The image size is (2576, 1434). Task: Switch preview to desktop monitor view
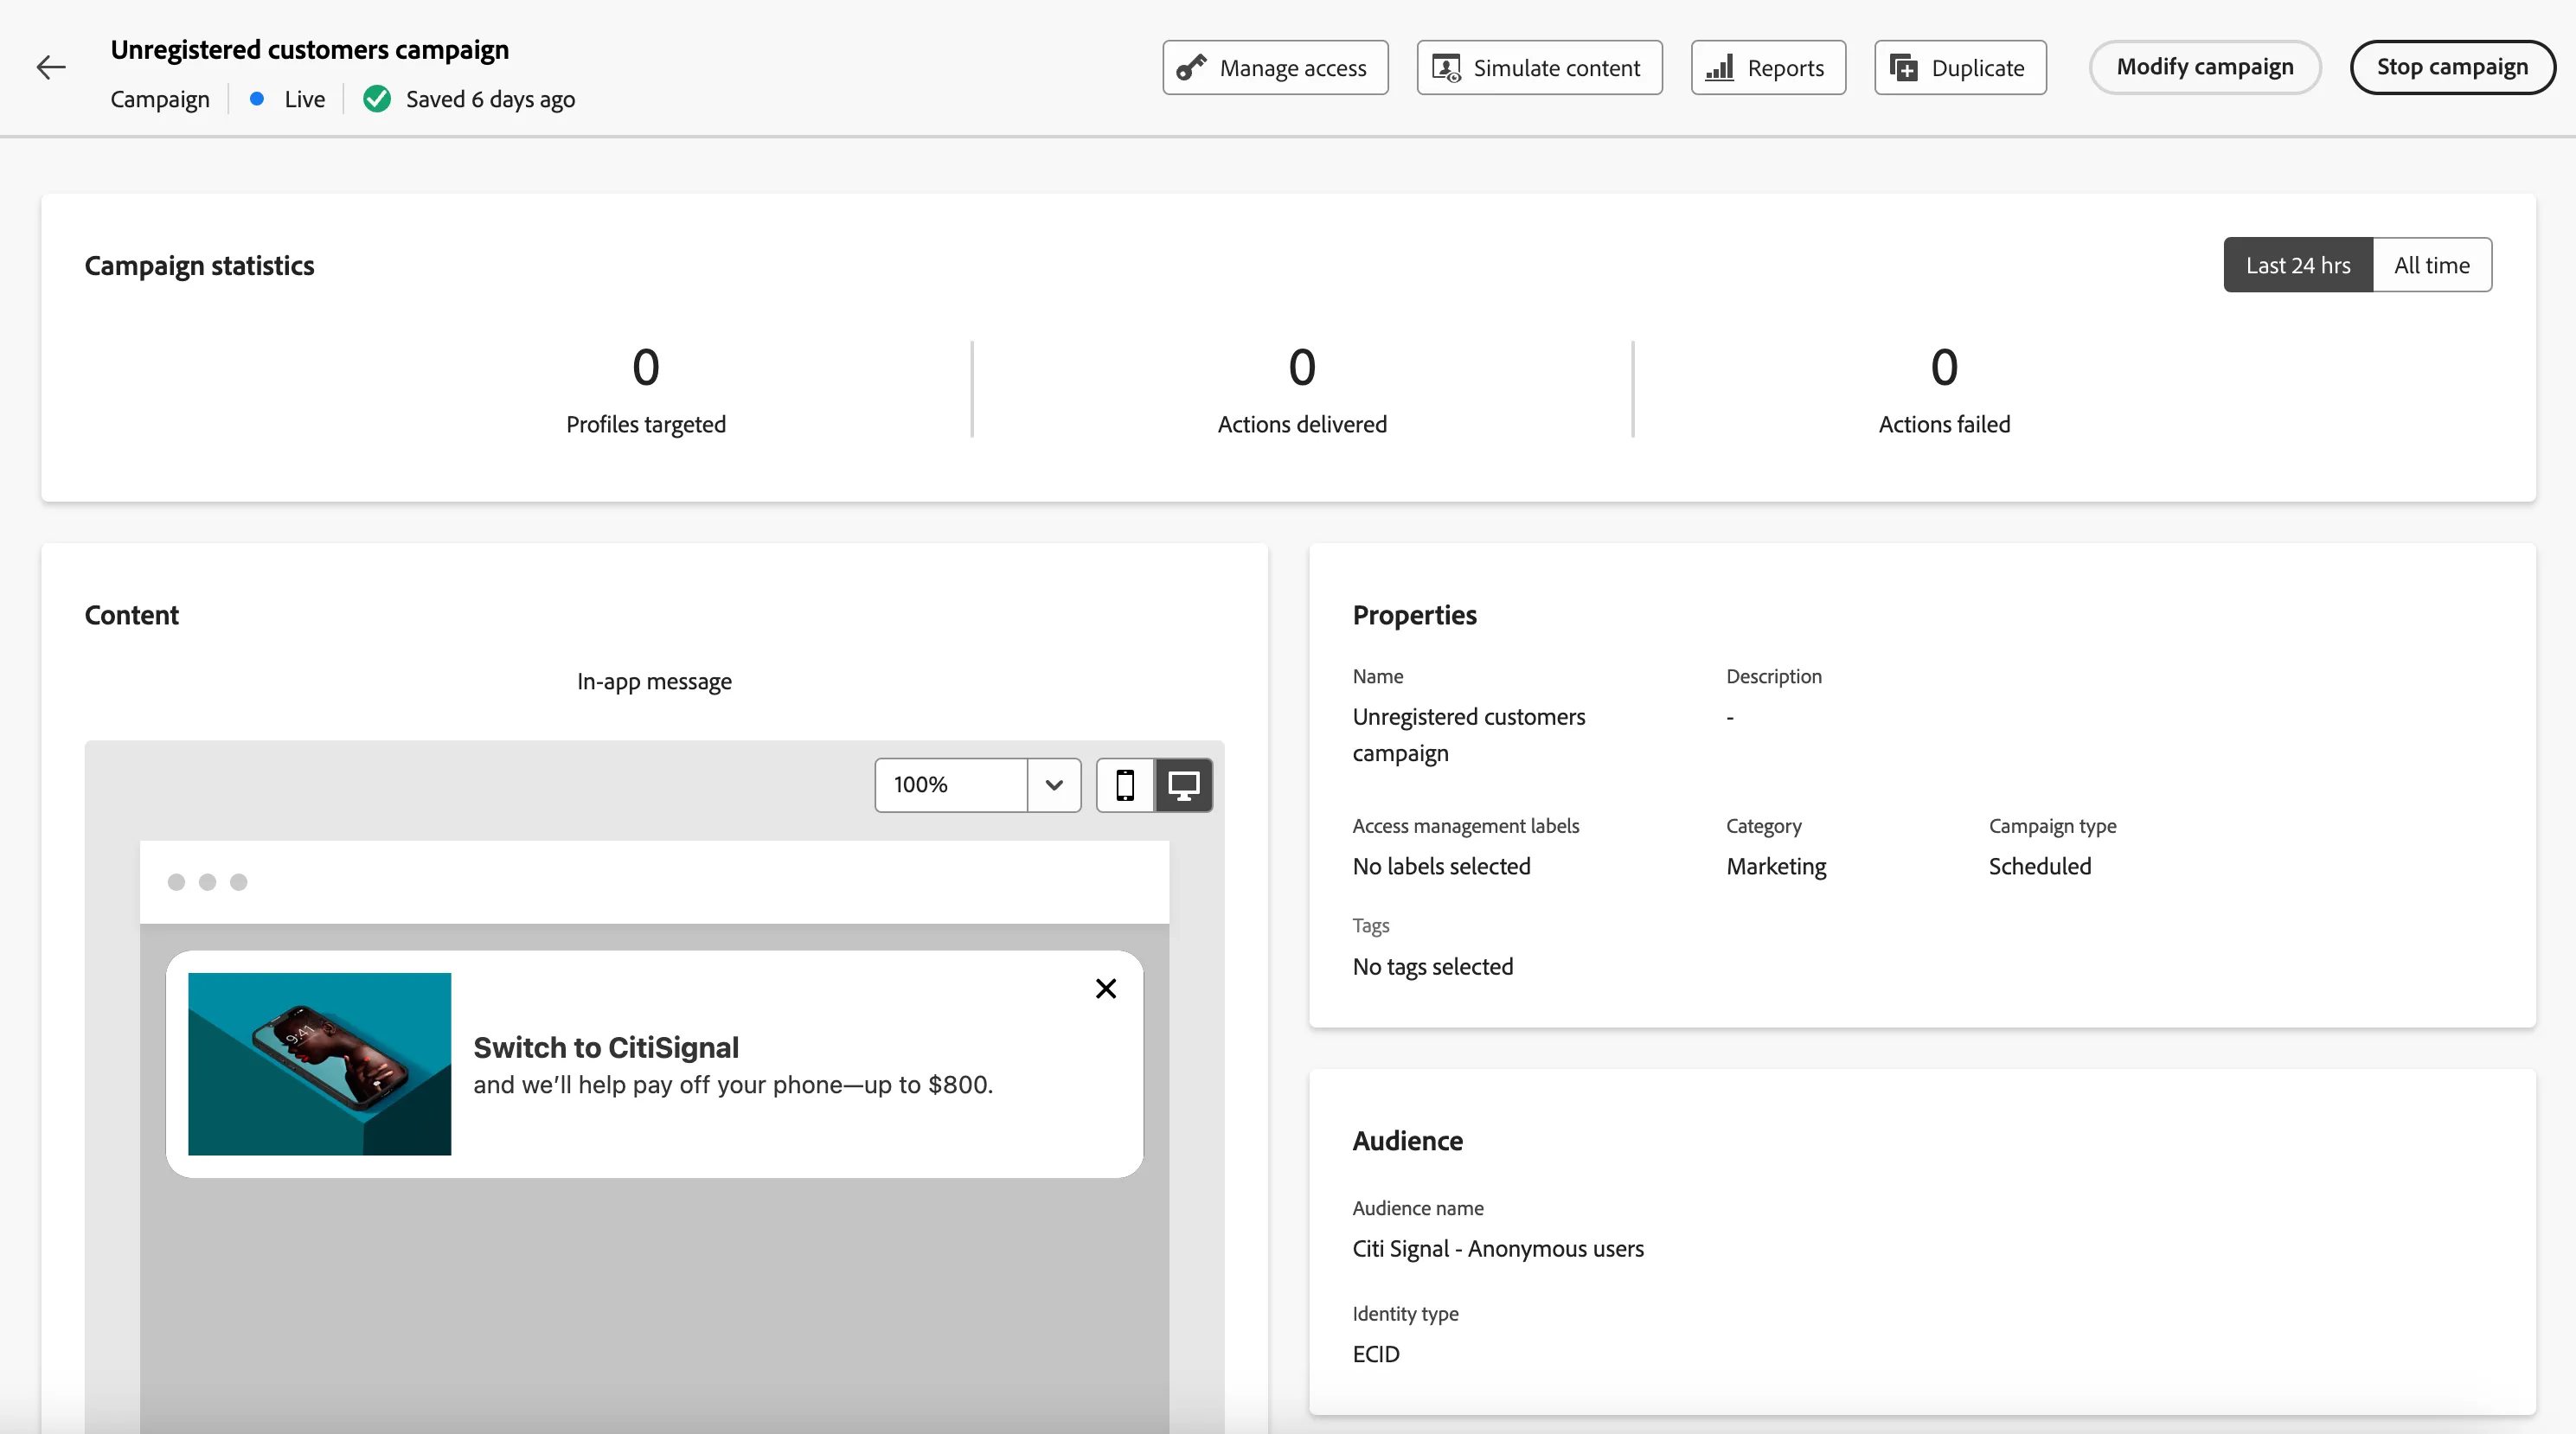tap(1184, 785)
